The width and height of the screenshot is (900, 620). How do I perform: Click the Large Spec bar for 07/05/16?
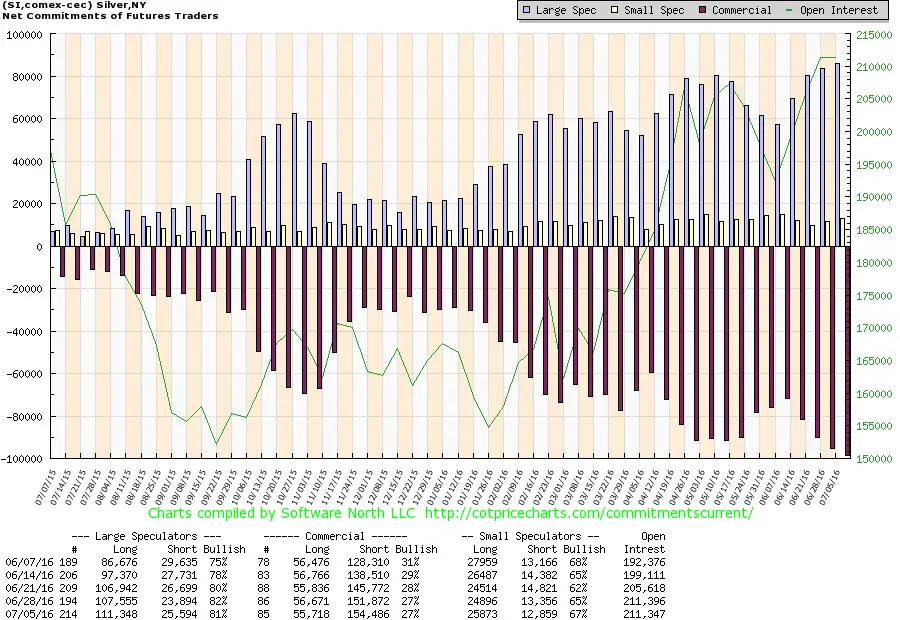tap(837, 155)
